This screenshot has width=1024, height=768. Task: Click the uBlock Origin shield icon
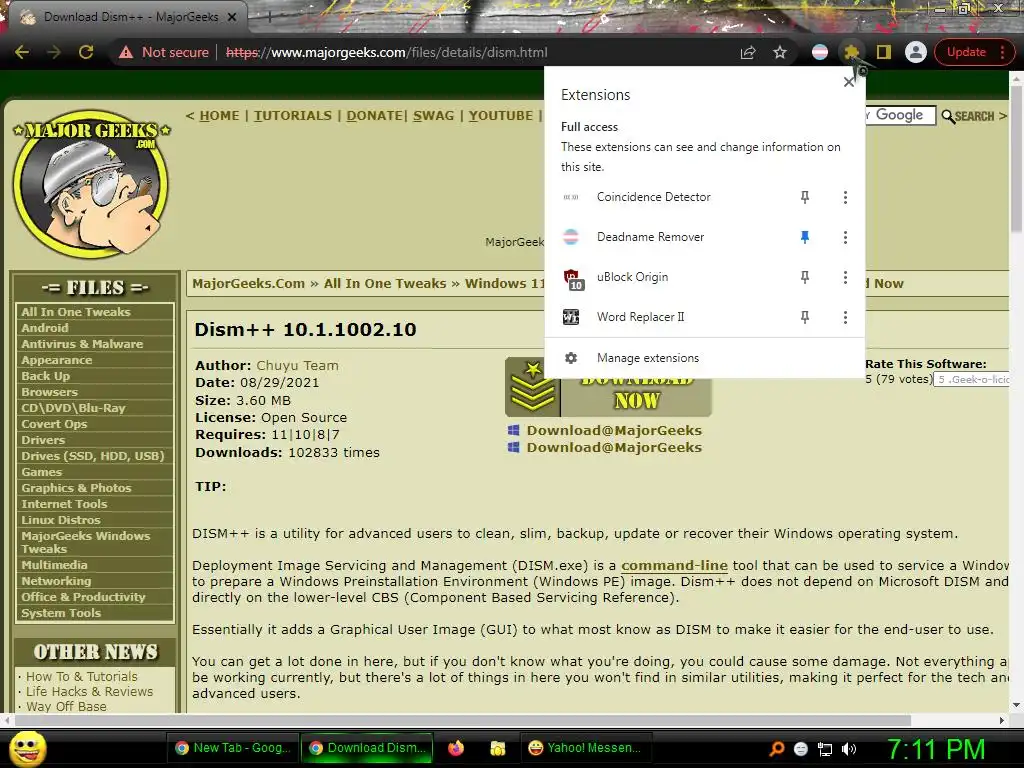tap(572, 278)
